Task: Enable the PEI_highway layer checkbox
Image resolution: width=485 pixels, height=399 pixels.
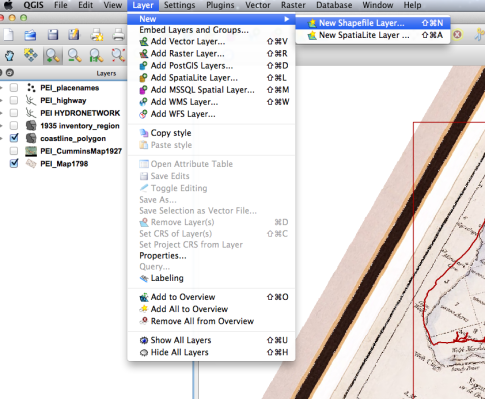Action: pyautogui.click(x=14, y=100)
